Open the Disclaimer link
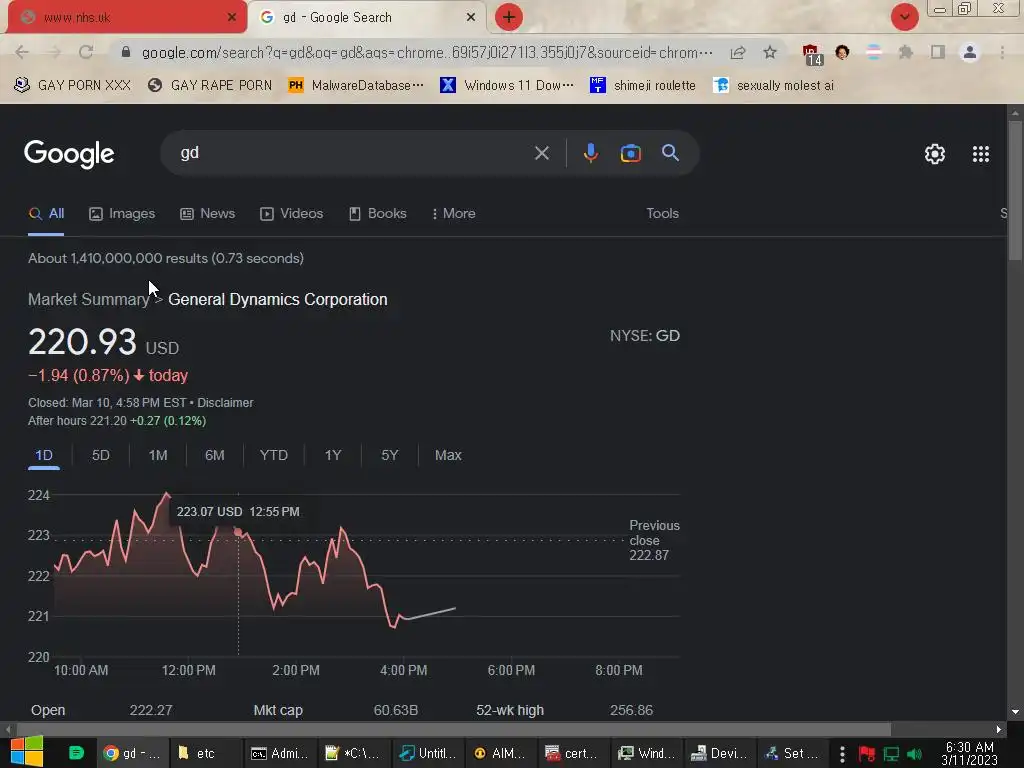Viewport: 1024px width, 768px height. [225, 403]
